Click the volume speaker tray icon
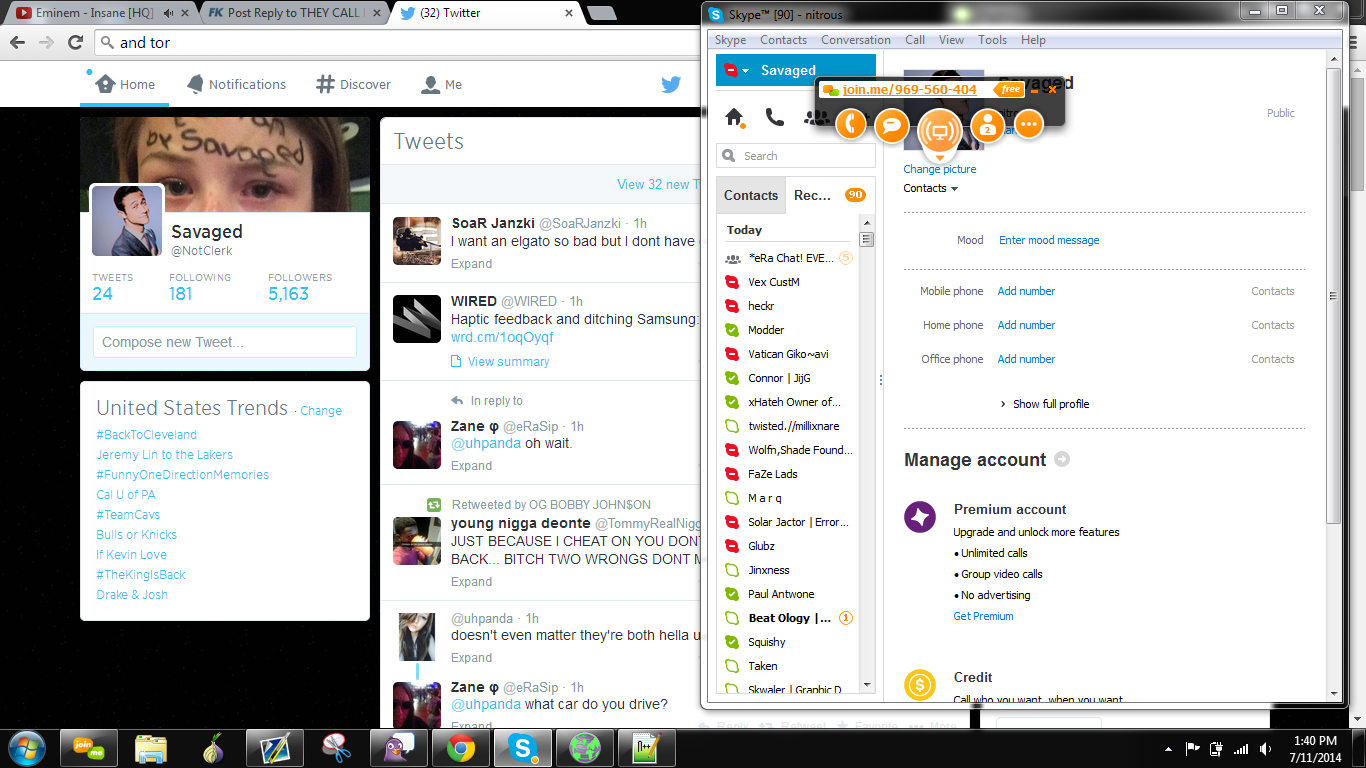The width and height of the screenshot is (1366, 768). [1266, 748]
